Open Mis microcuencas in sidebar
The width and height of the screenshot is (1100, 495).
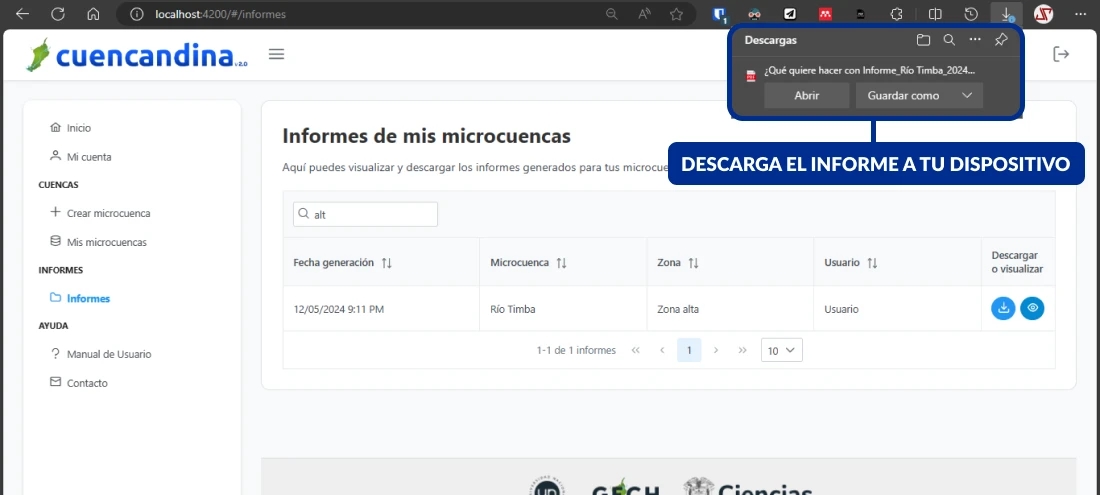coord(106,242)
